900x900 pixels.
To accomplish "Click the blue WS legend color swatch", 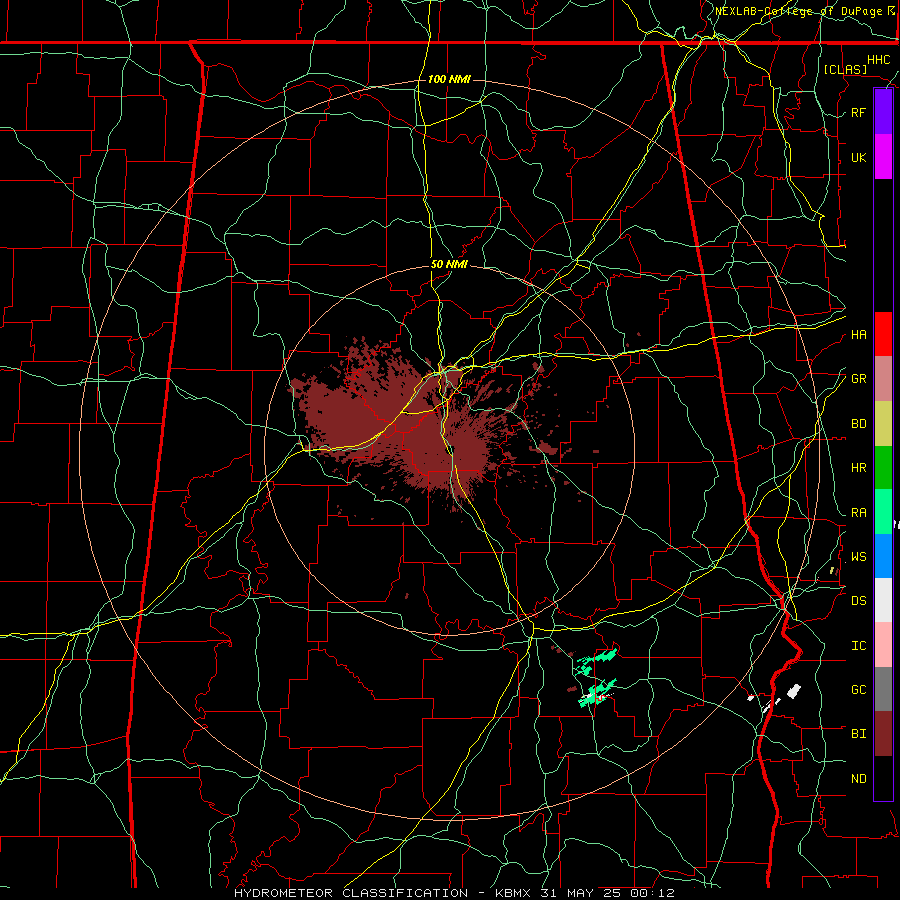I will tap(883, 556).
